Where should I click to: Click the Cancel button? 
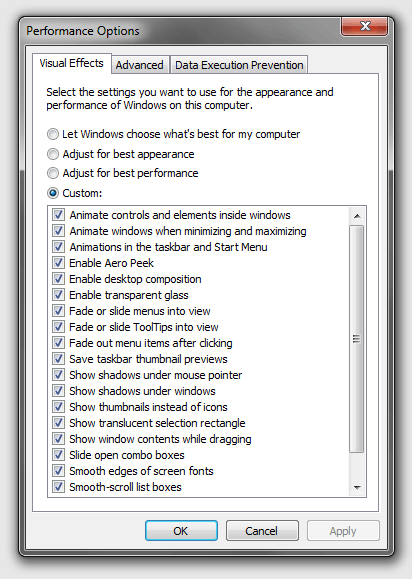(262, 531)
